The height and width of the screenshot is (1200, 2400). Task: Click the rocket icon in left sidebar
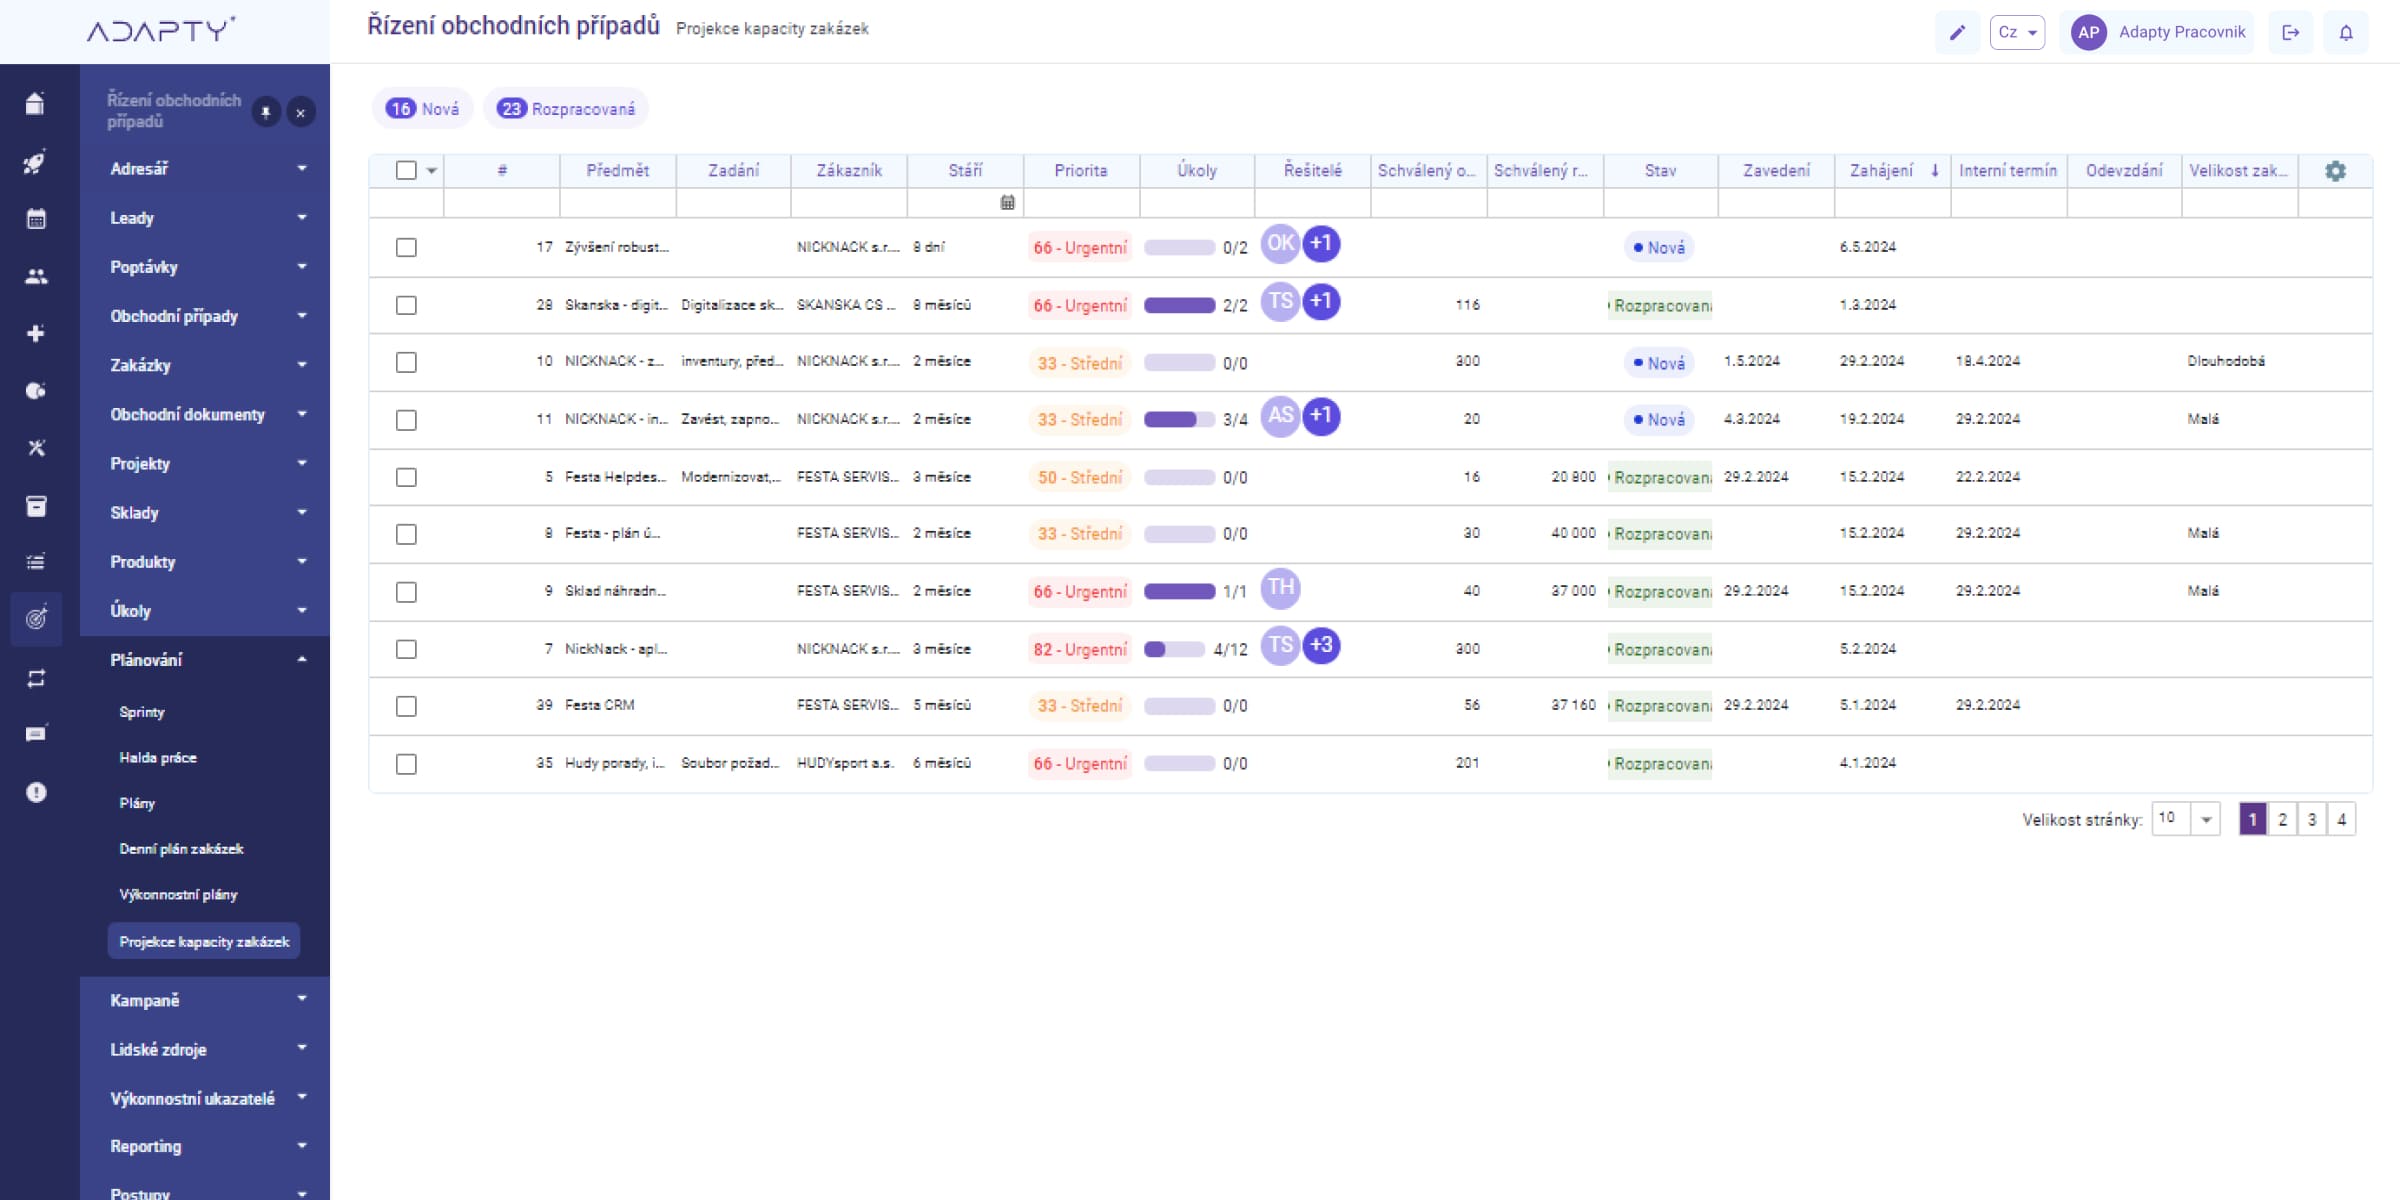coord(36,162)
